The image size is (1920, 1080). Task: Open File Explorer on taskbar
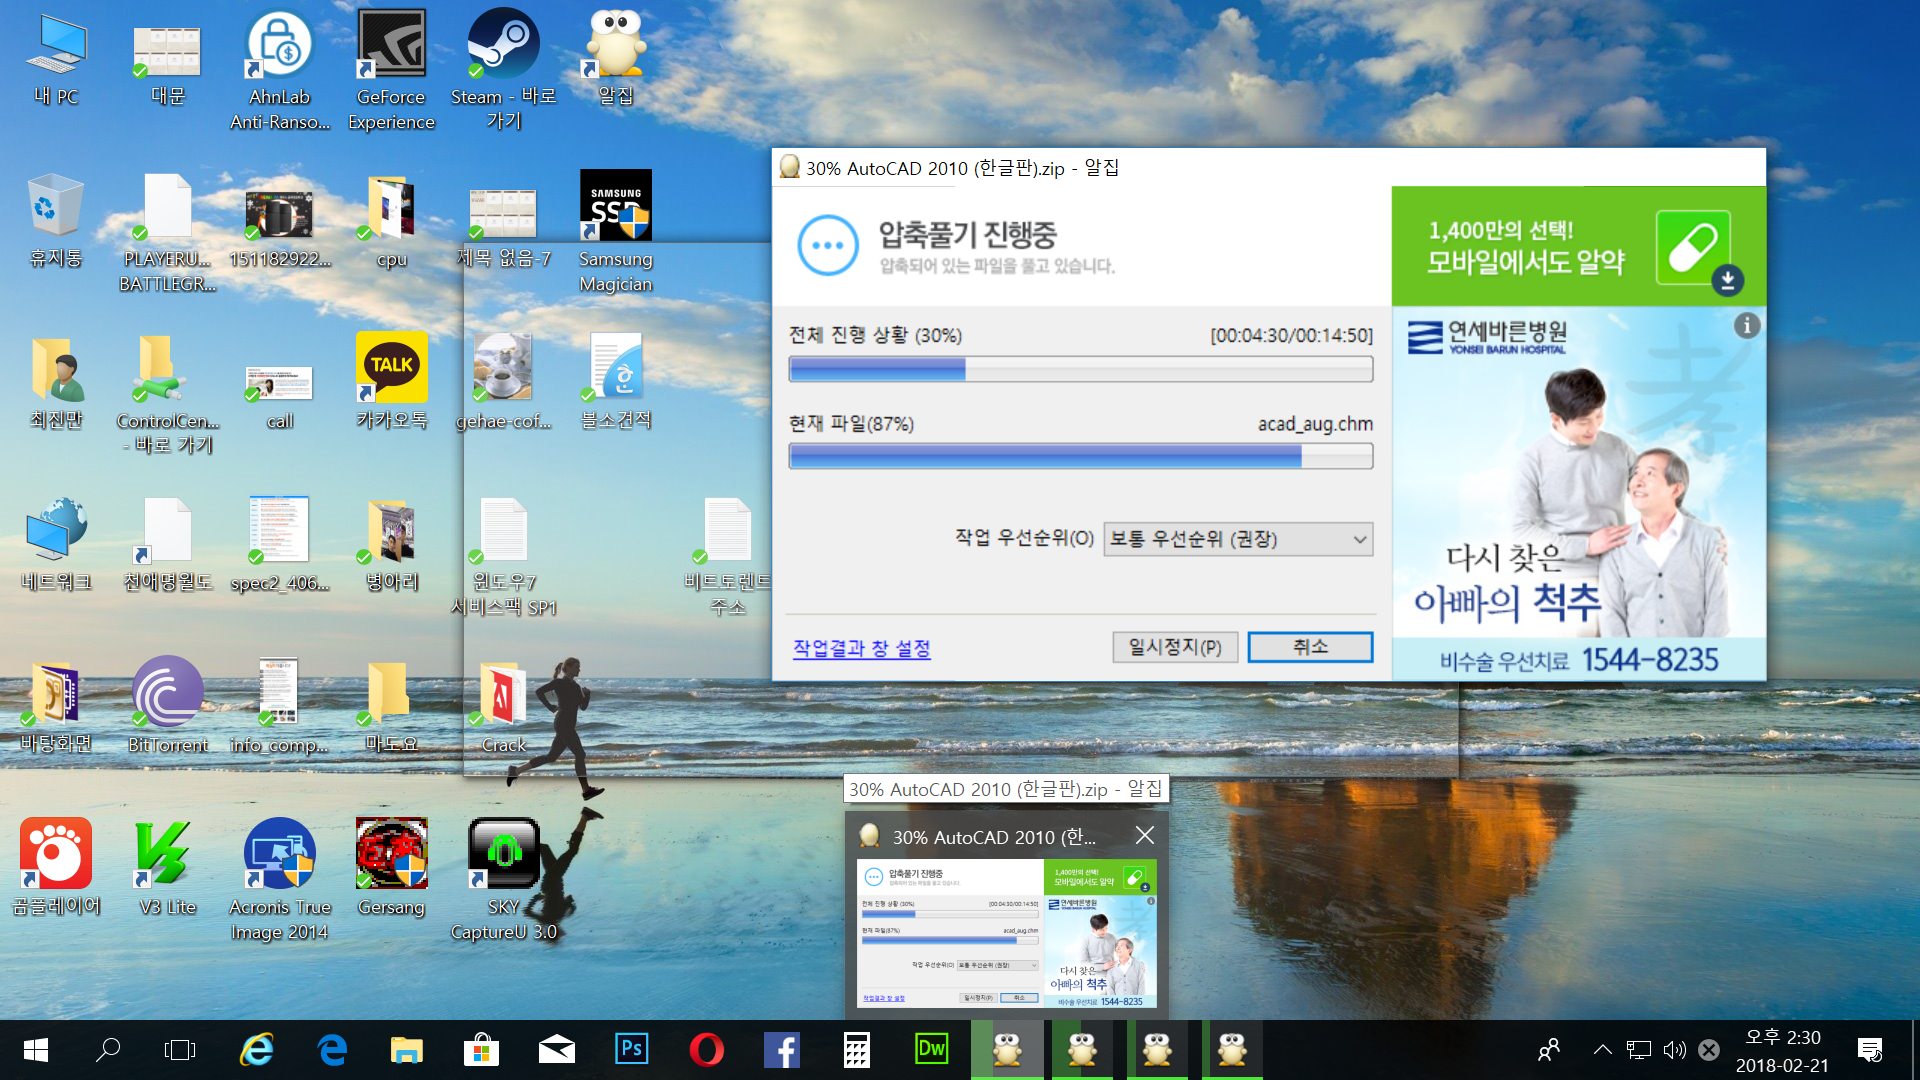(406, 1049)
